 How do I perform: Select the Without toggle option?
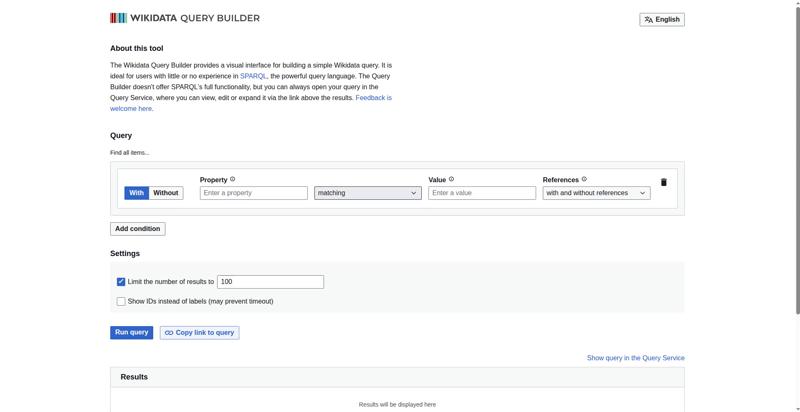click(166, 193)
